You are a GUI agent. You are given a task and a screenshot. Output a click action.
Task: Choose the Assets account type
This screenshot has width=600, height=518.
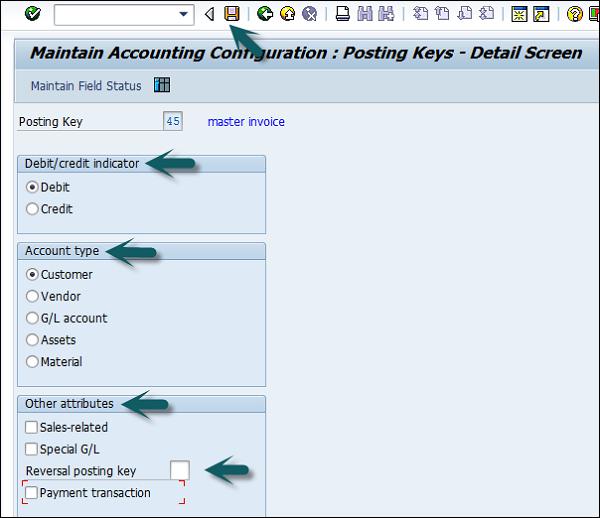tap(33, 340)
